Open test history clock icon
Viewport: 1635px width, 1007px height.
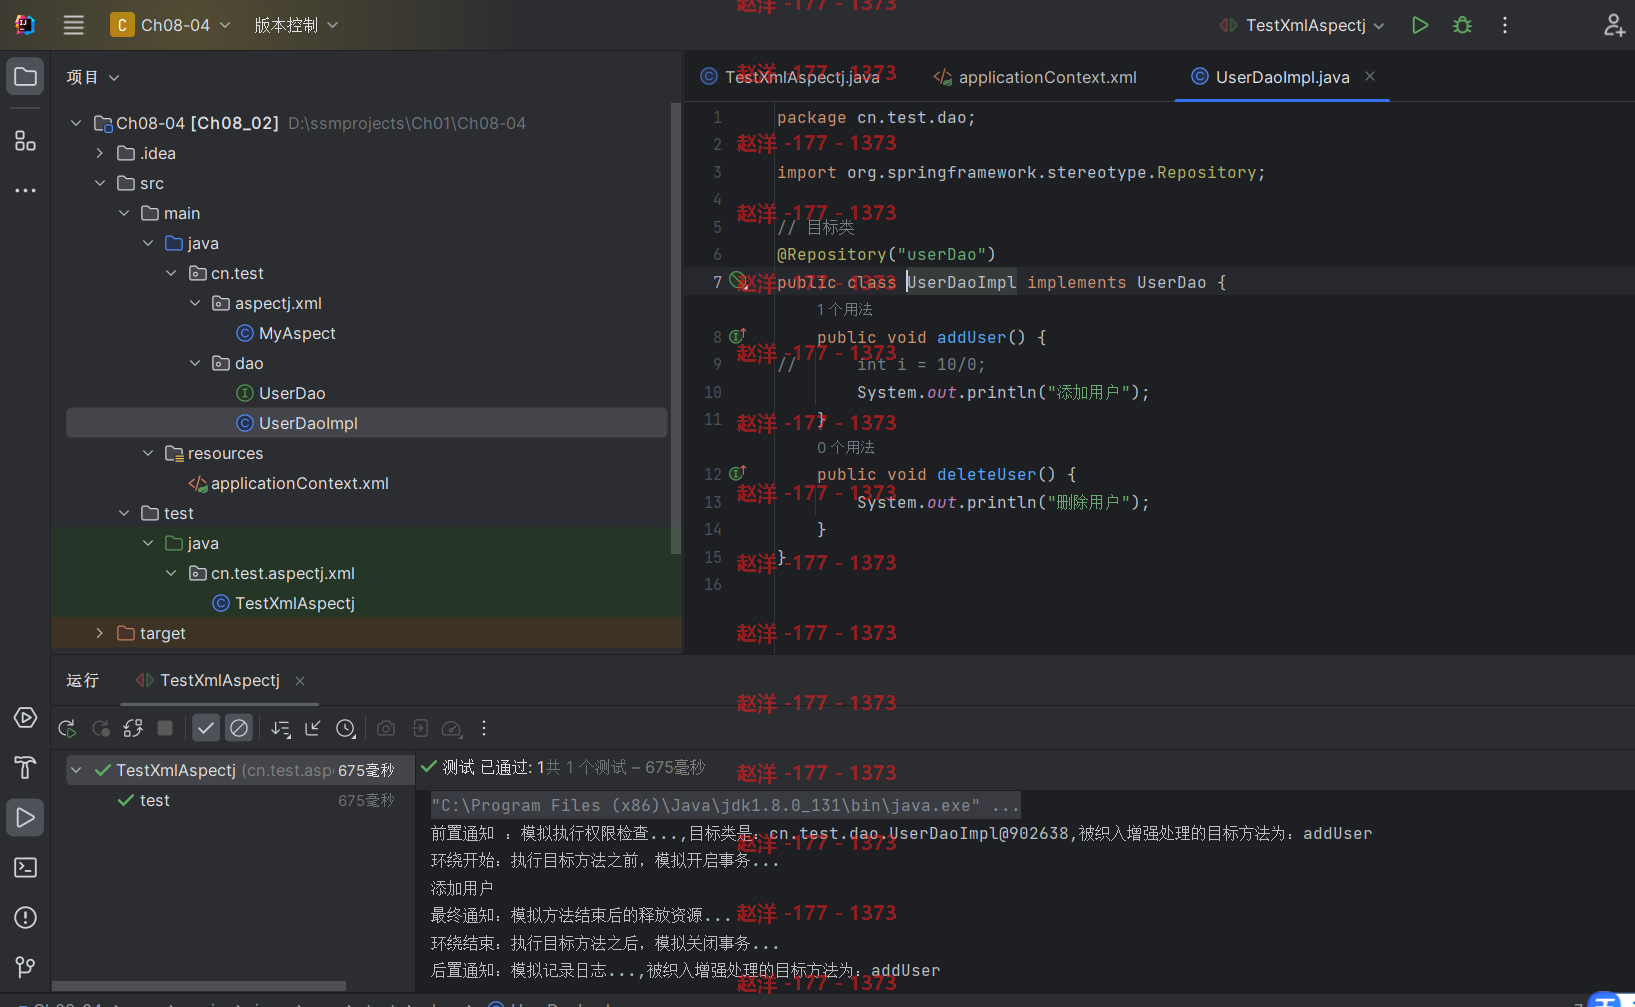click(x=346, y=728)
